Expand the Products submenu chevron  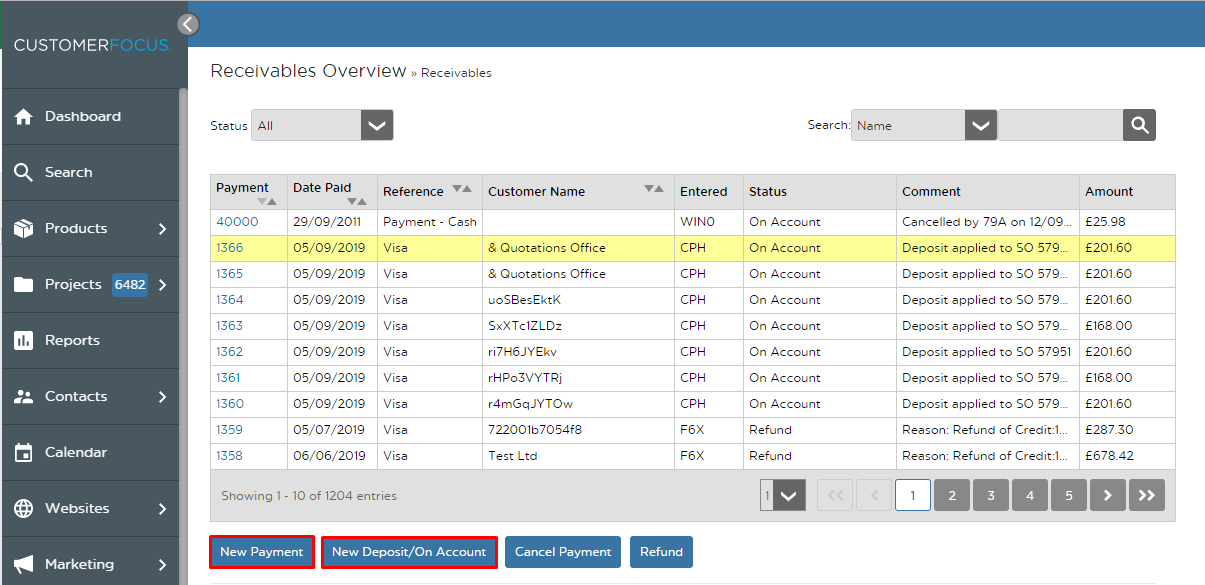tap(162, 229)
